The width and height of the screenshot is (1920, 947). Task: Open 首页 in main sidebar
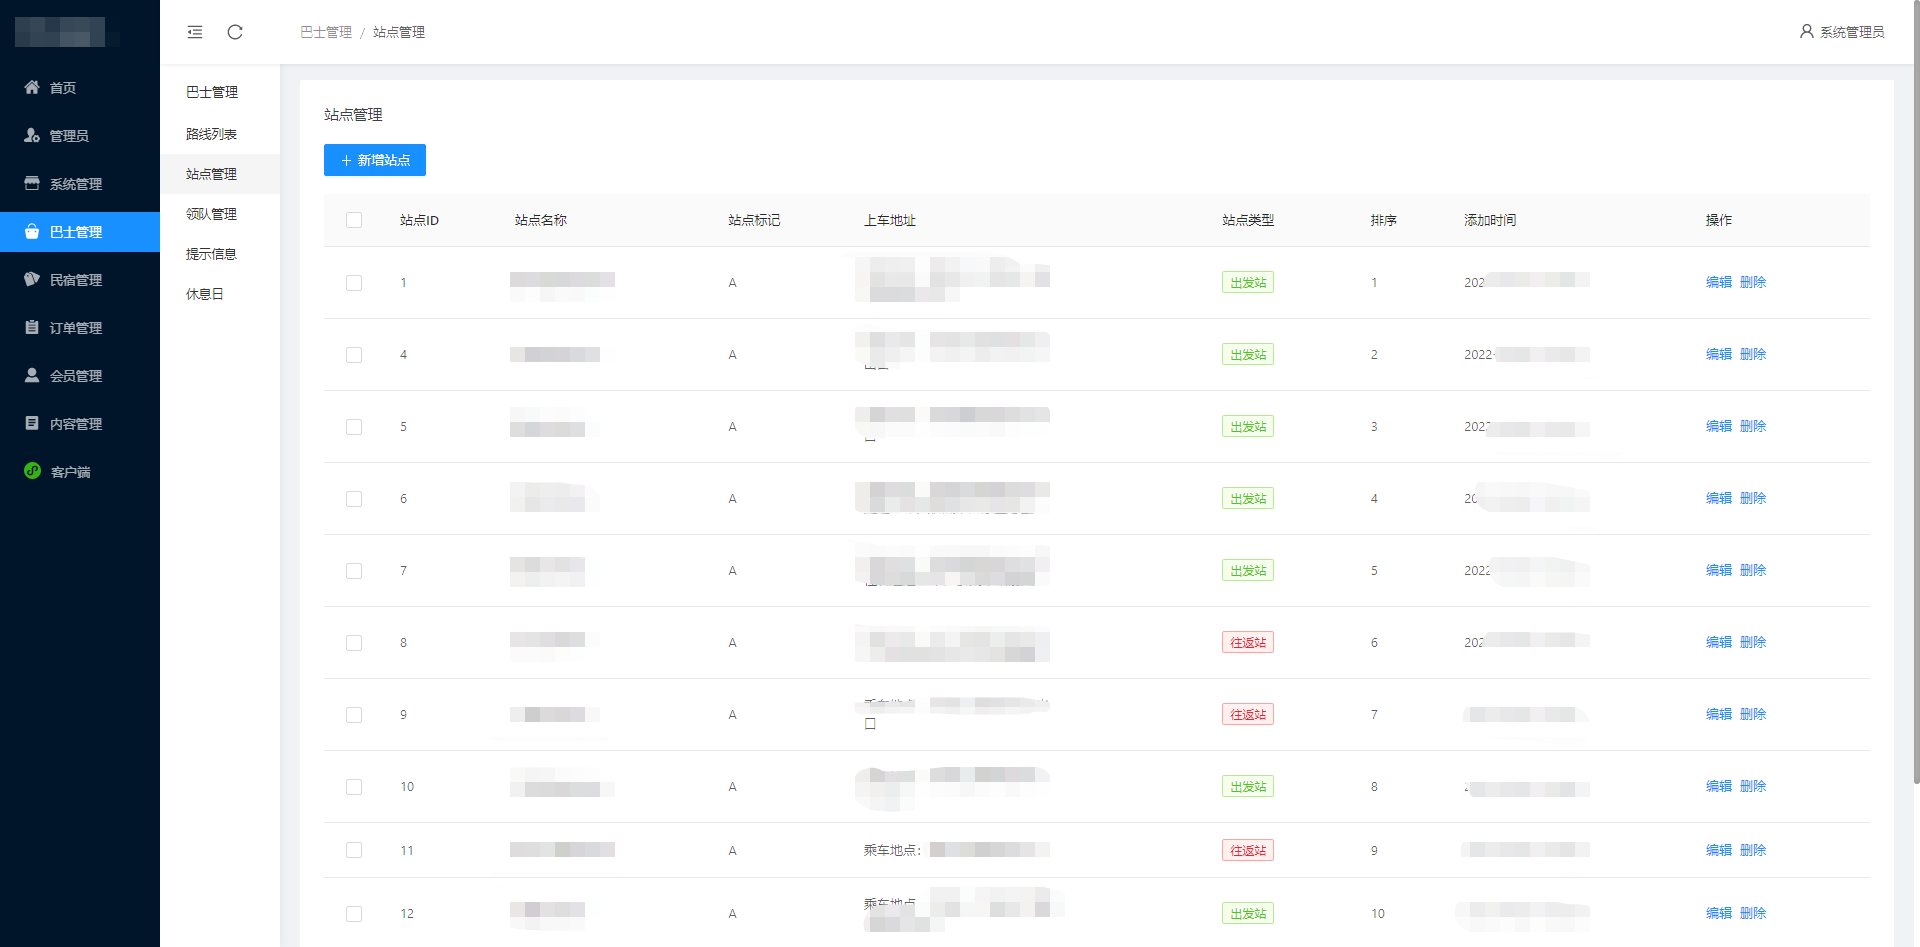[80, 88]
